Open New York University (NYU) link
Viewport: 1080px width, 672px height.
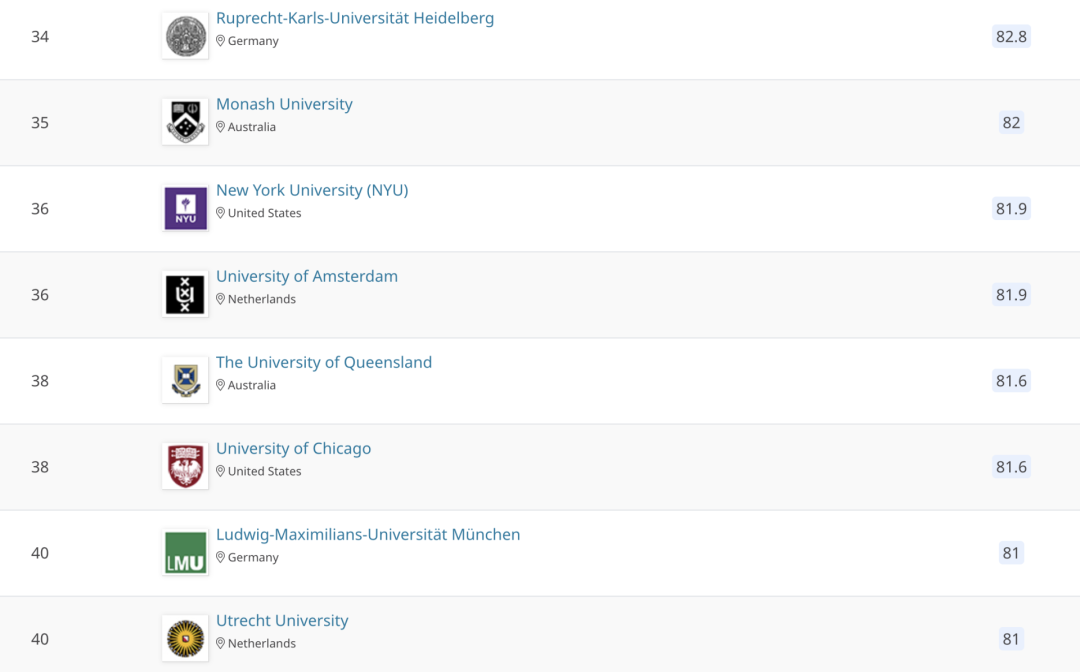(312, 190)
